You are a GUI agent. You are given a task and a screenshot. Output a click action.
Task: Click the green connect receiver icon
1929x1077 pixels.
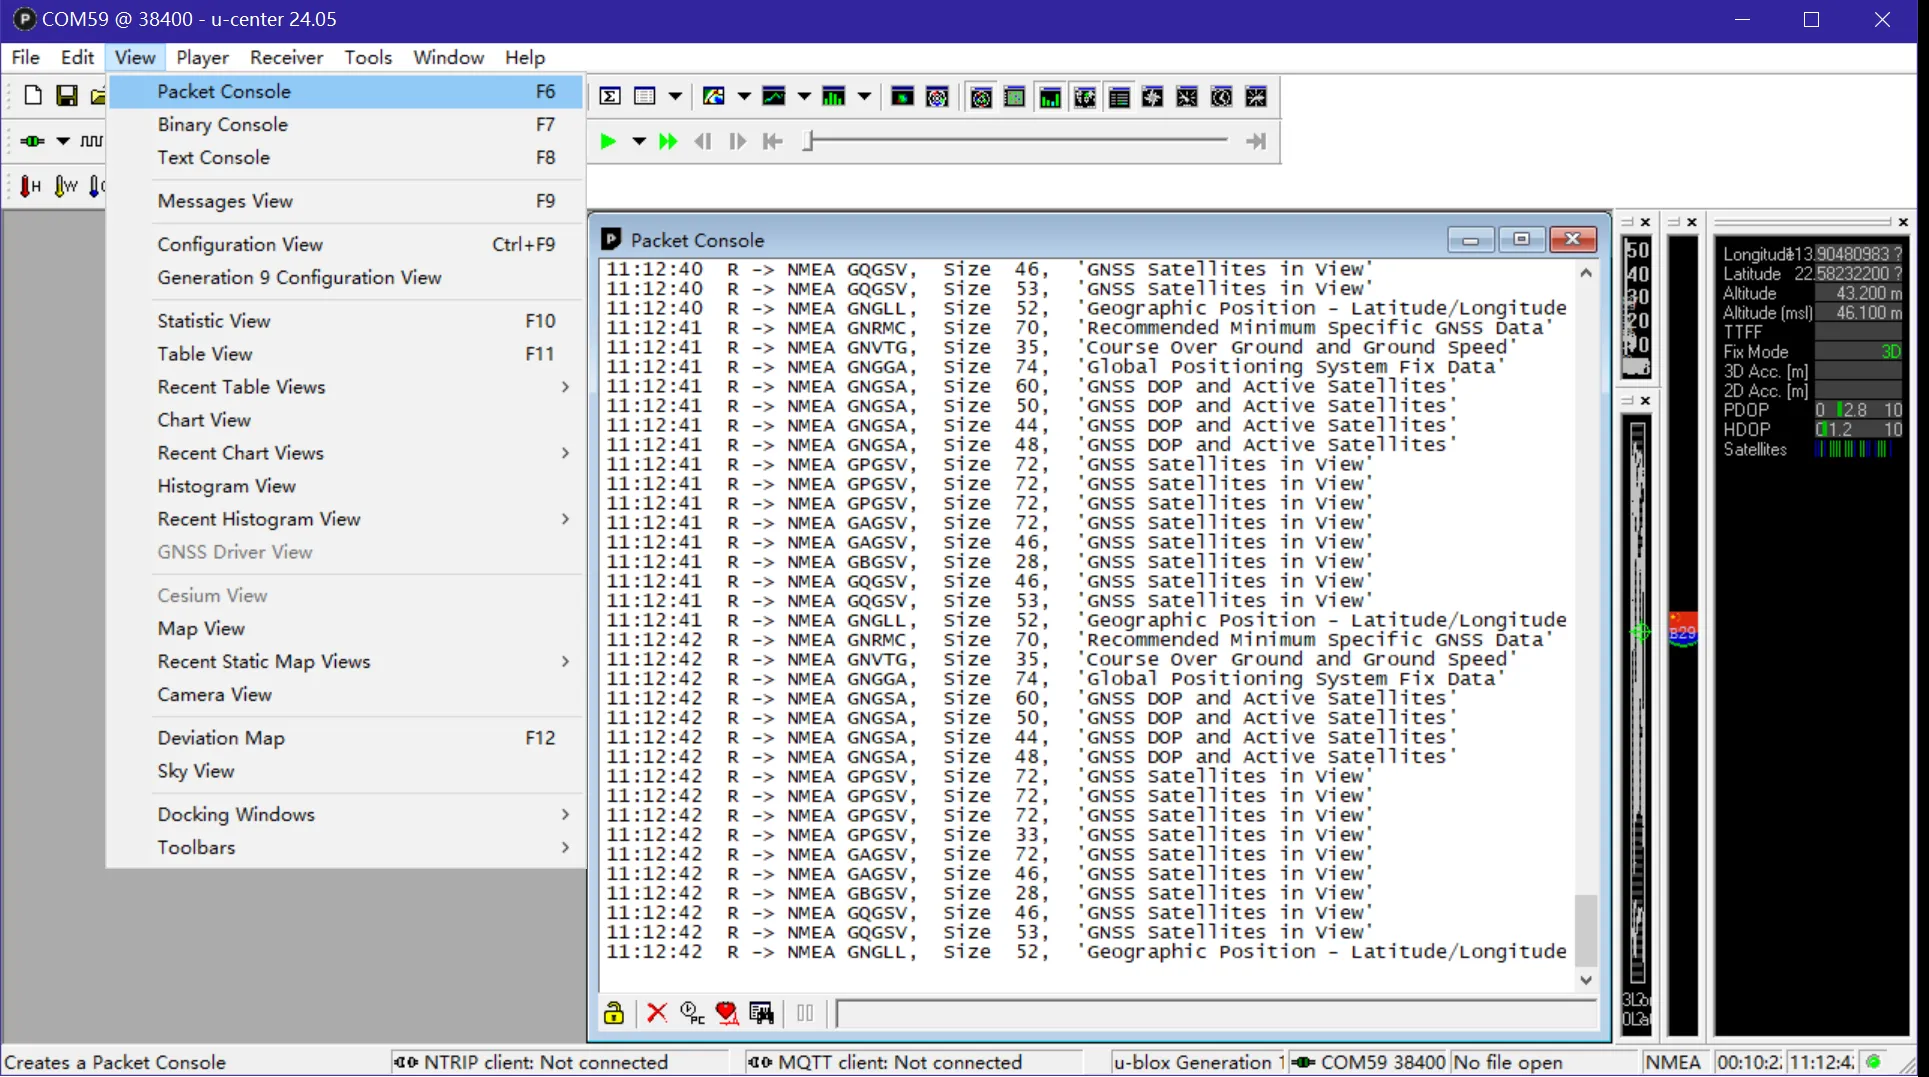click(32, 141)
